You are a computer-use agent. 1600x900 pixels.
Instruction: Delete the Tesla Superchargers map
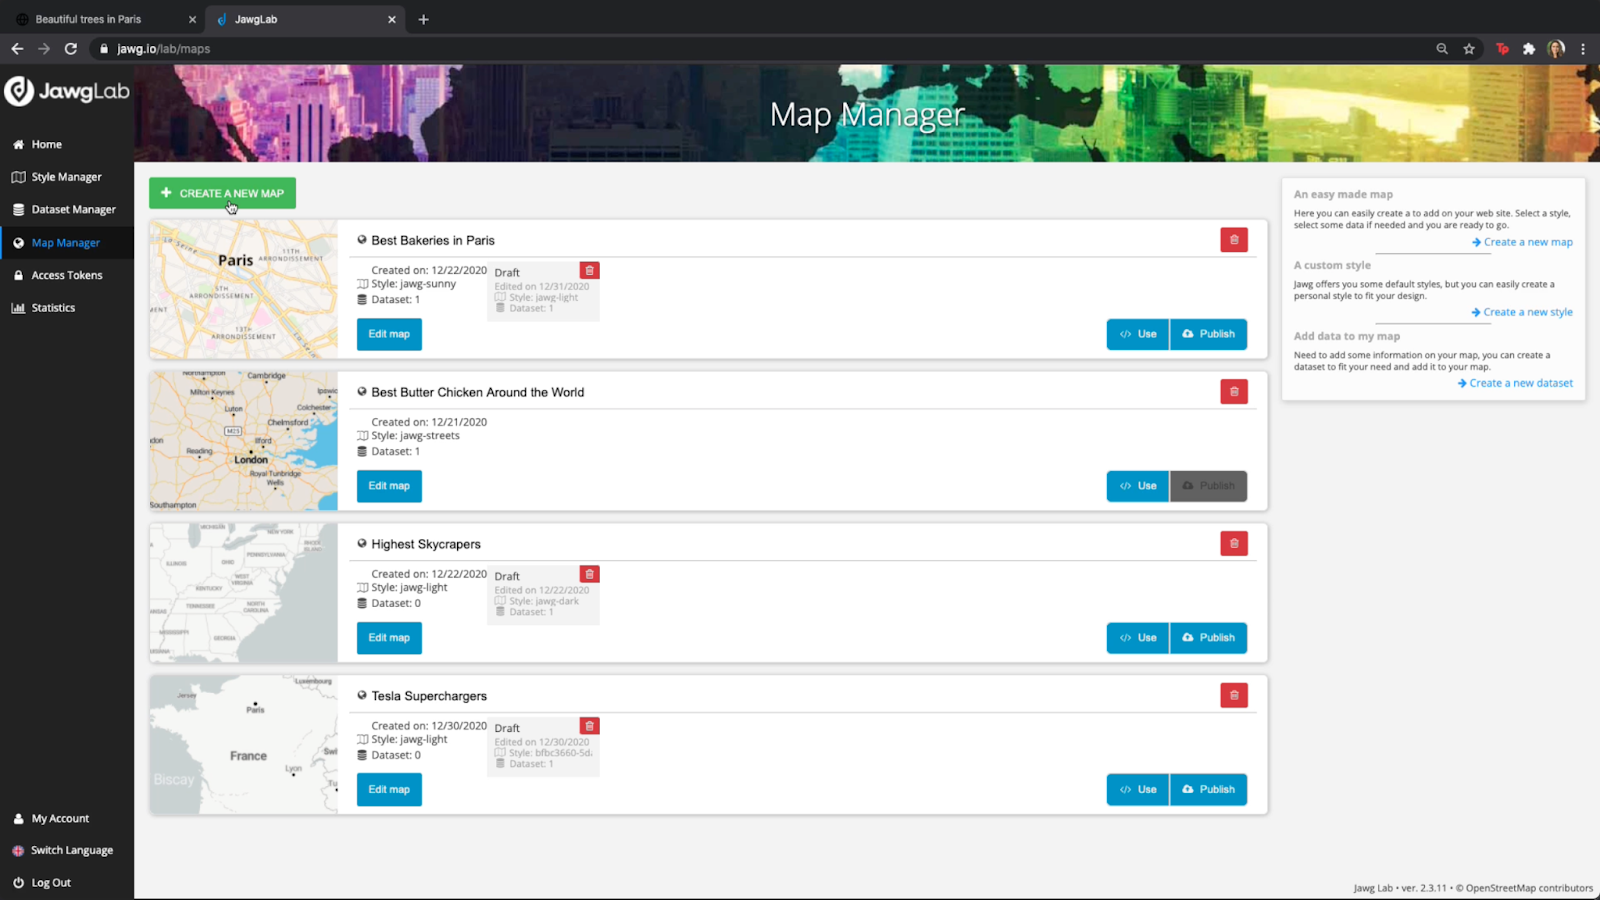1234,695
